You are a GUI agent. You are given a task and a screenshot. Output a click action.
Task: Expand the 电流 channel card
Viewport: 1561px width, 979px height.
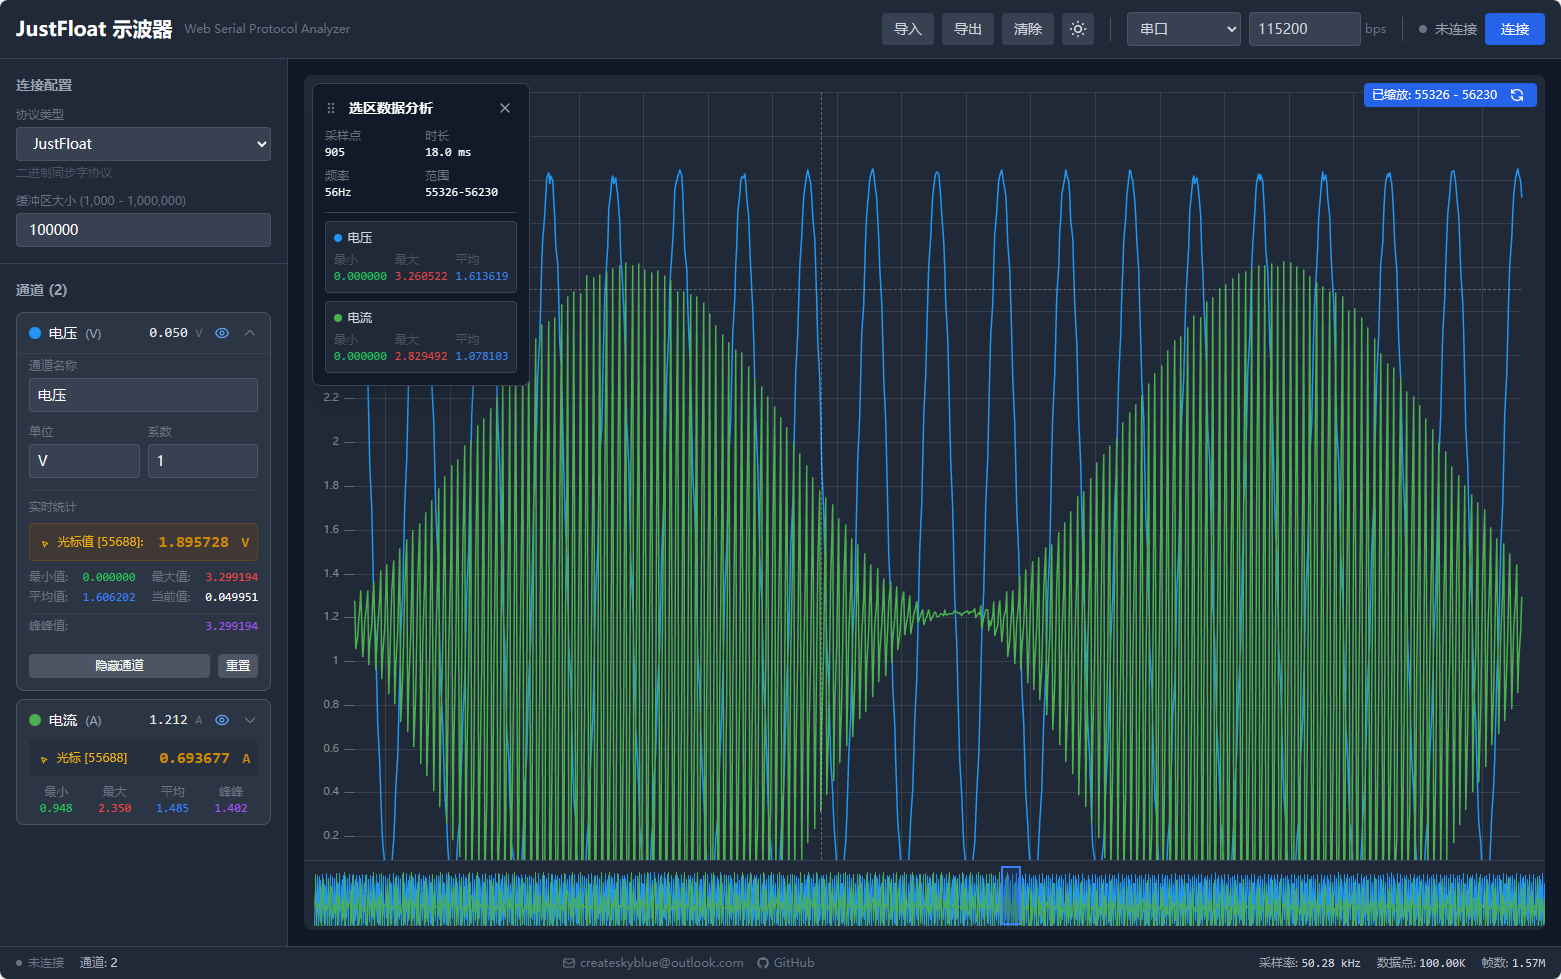click(250, 720)
